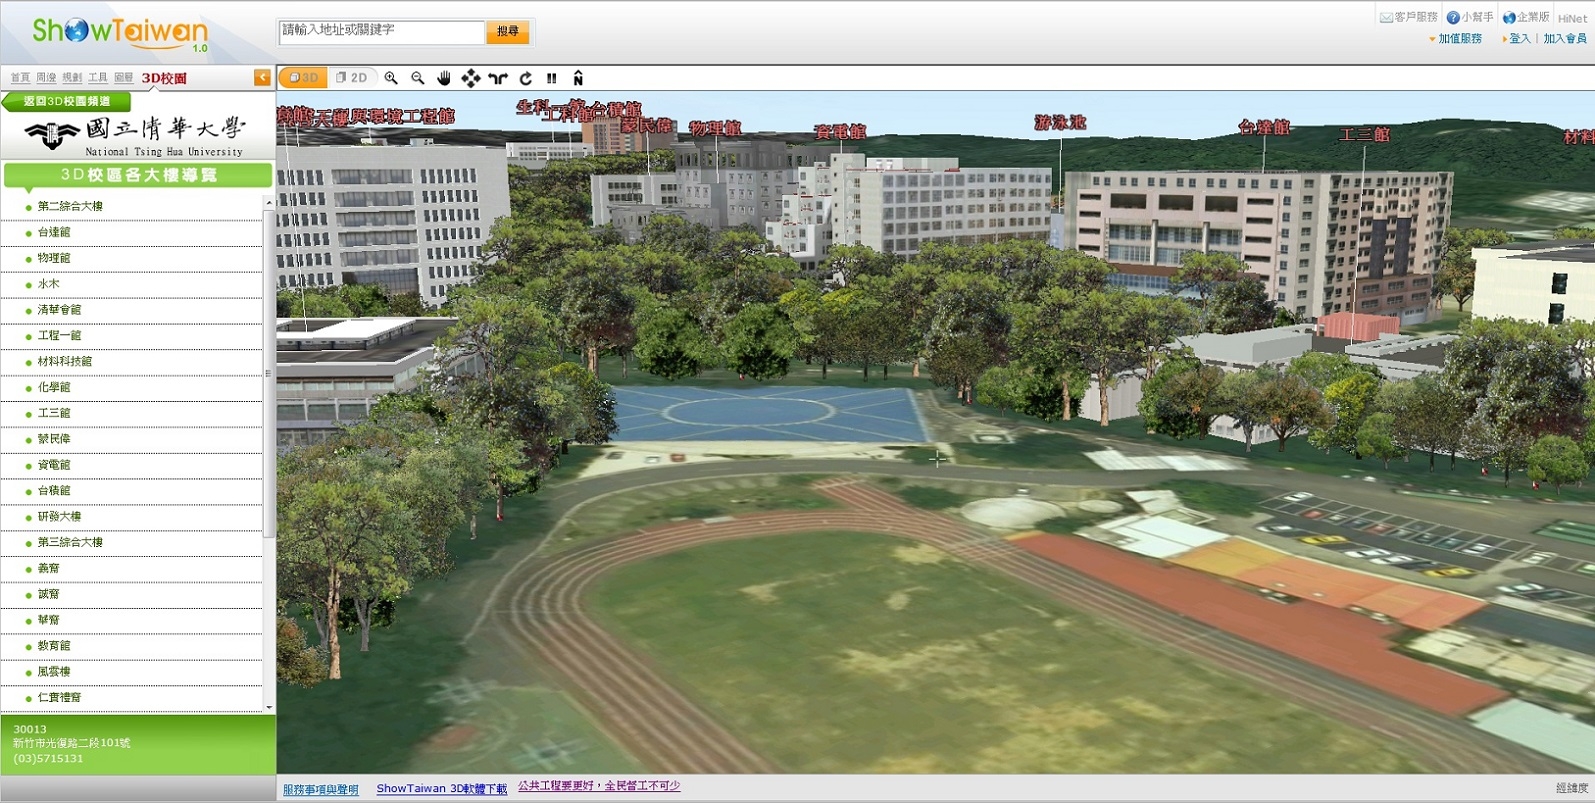Image resolution: width=1595 pixels, height=803 pixels.
Task: Click the turn-direction arrows icon
Action: 498,78
